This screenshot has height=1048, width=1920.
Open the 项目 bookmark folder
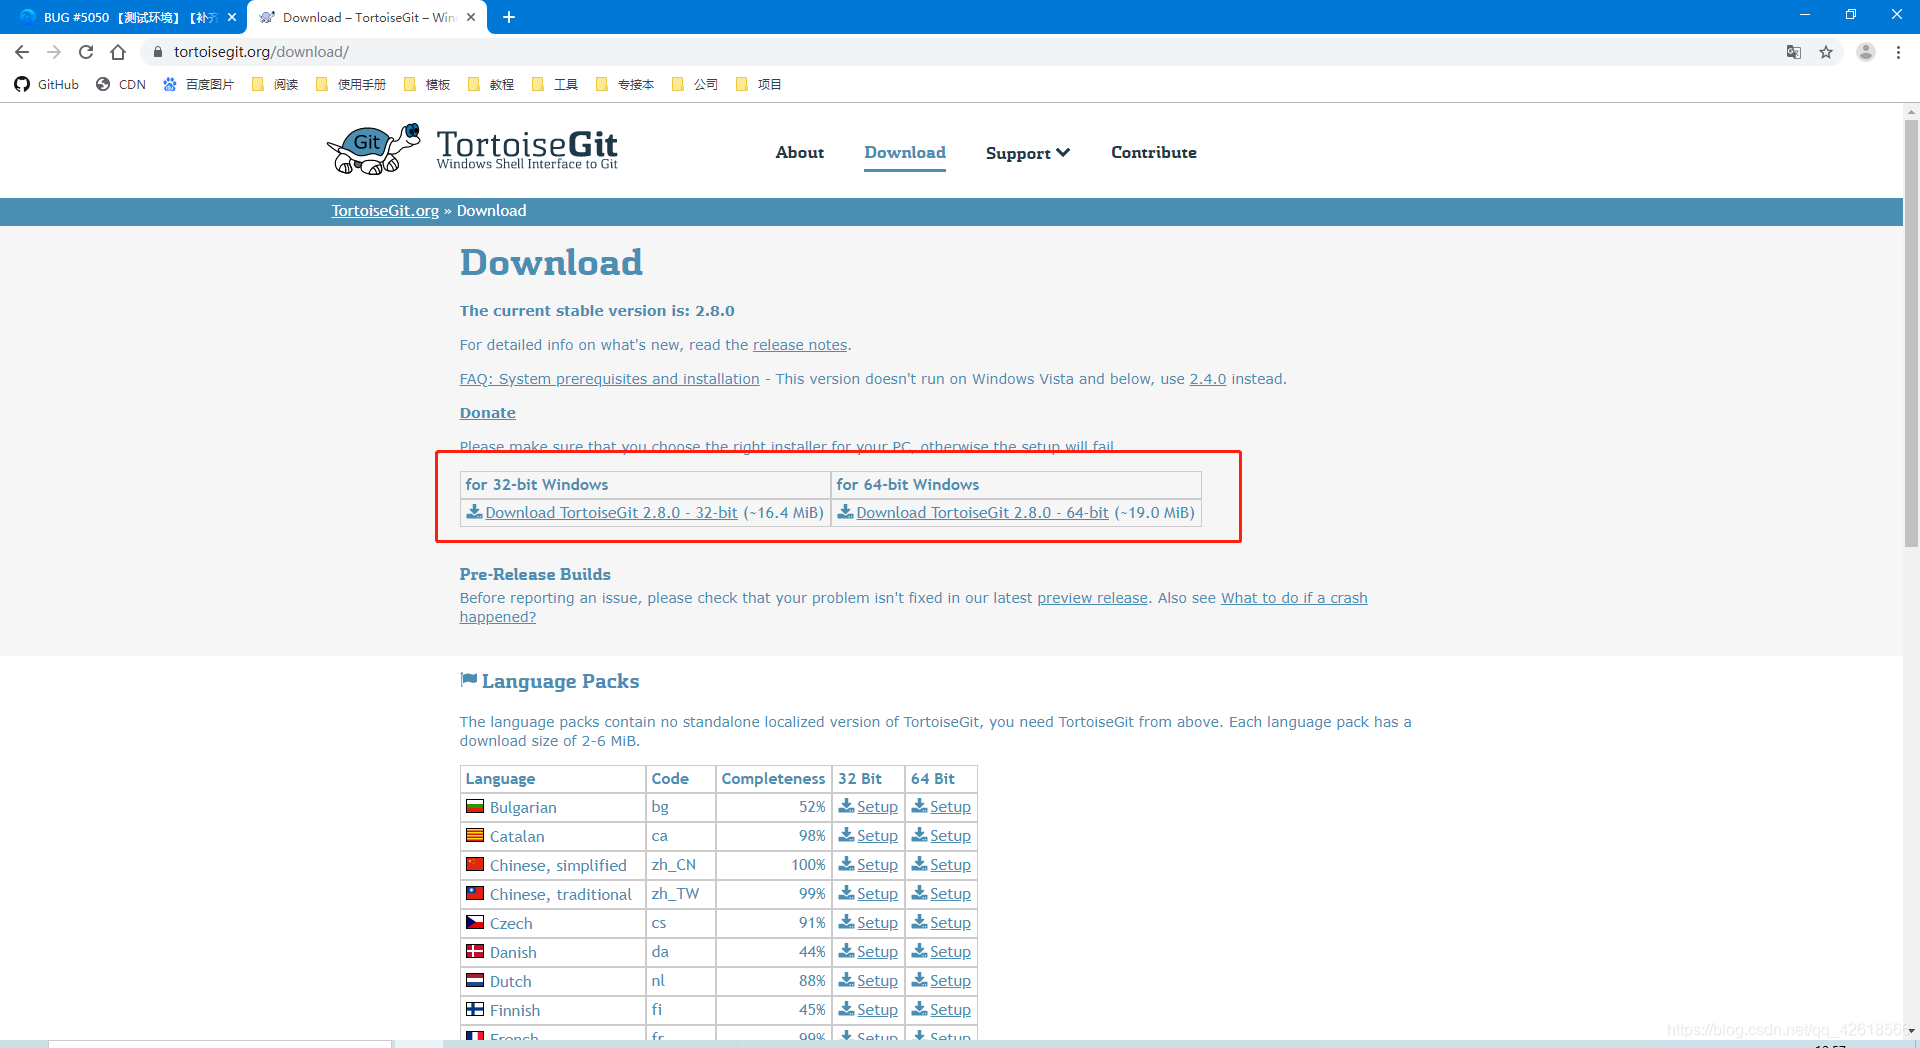click(759, 84)
